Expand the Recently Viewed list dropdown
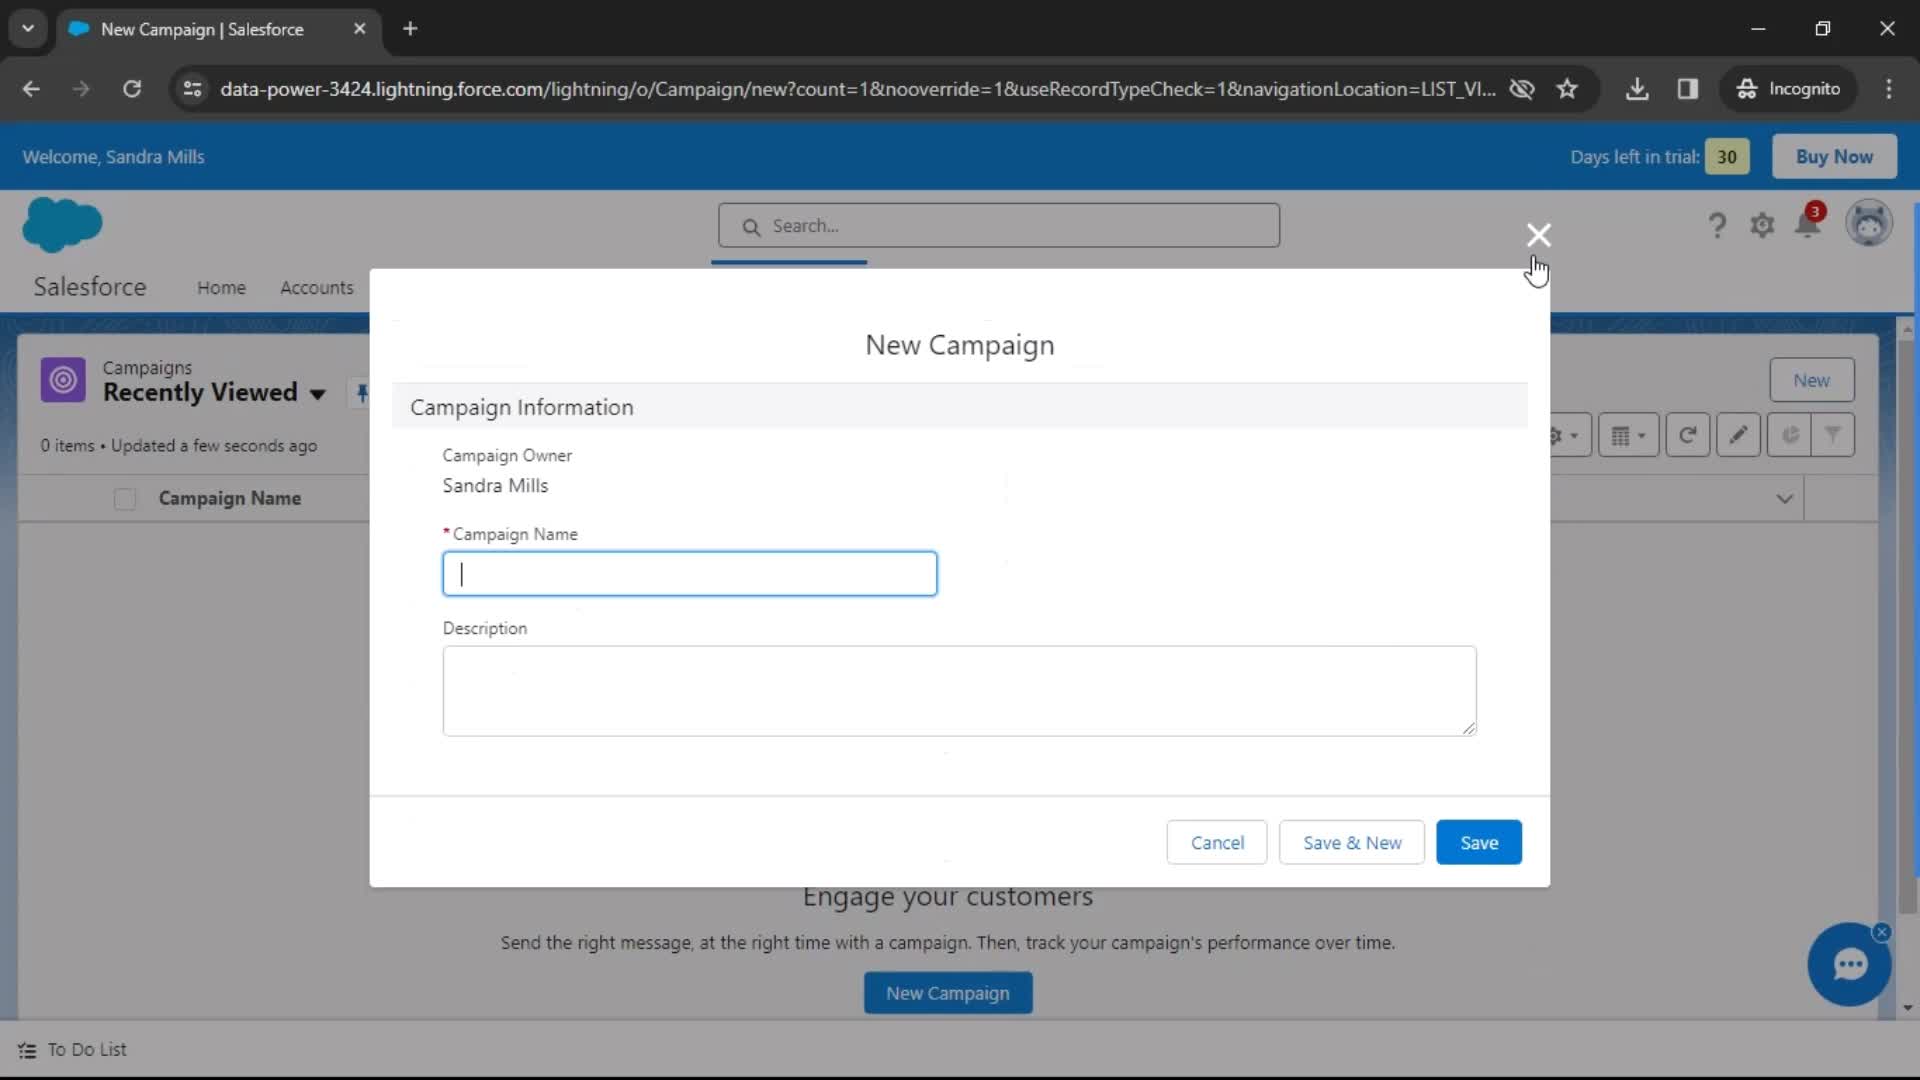This screenshot has height=1080, width=1920. 318,394
